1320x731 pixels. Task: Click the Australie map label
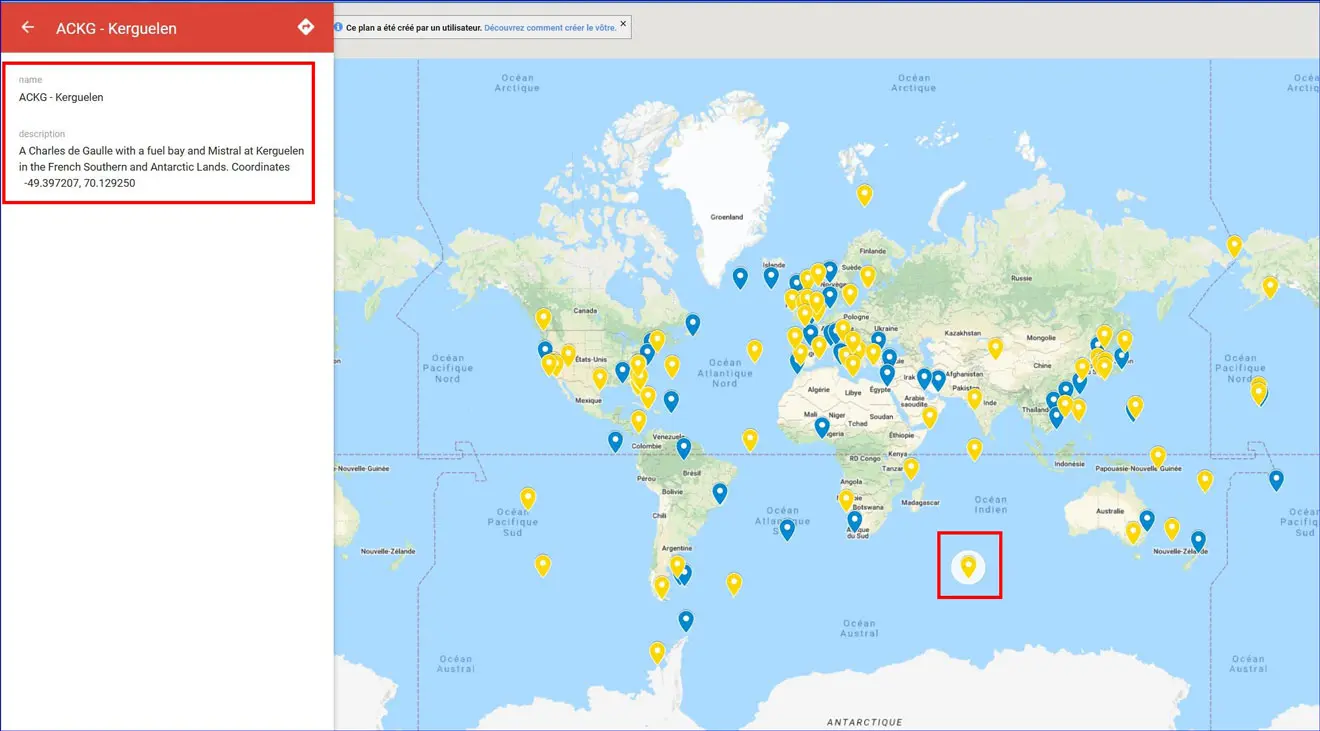tap(1110, 511)
